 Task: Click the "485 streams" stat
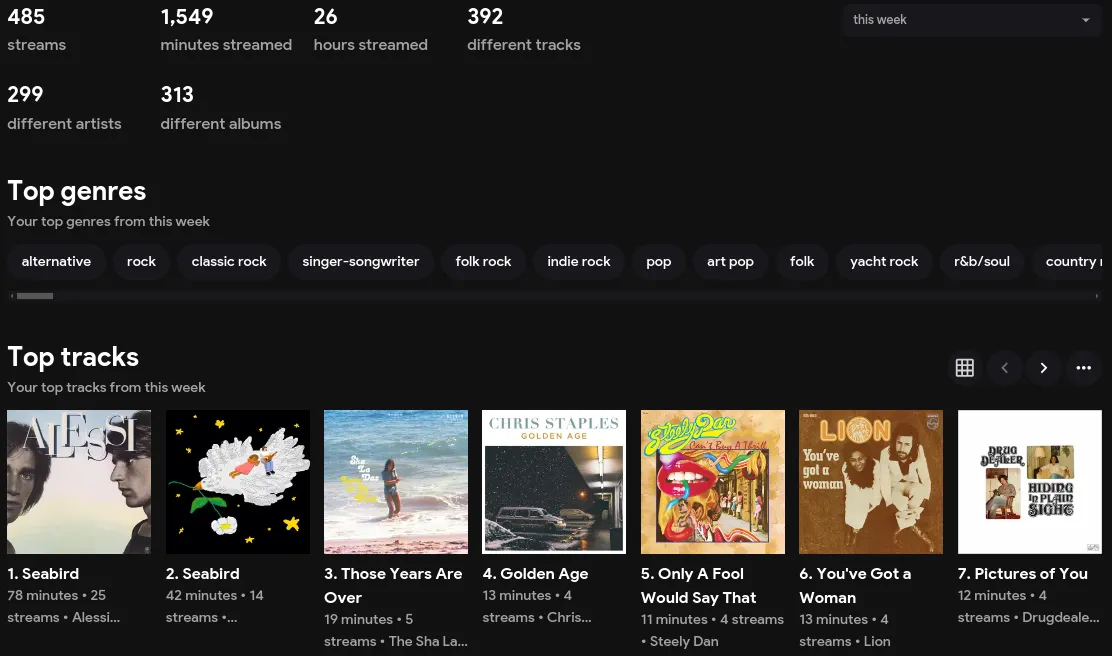point(37,29)
